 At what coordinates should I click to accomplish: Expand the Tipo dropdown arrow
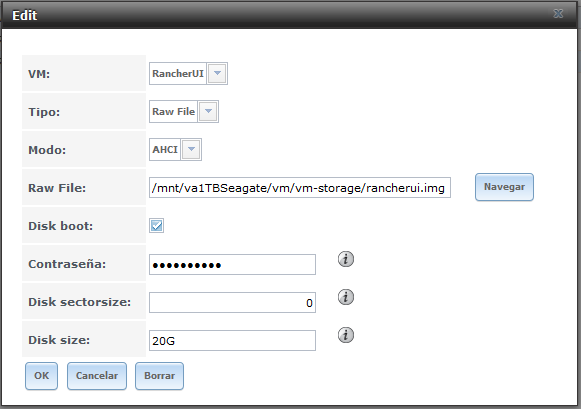pos(208,112)
